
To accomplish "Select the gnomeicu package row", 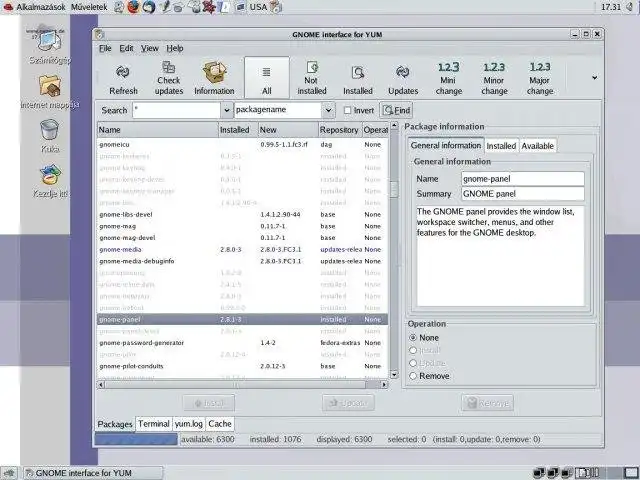I will pyautogui.click(x=242, y=144).
